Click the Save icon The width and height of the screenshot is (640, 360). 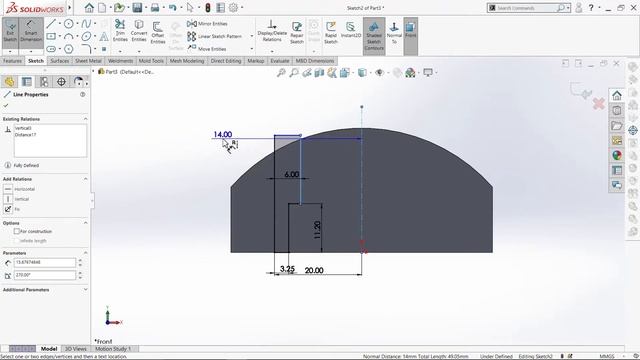(x=137, y=7)
